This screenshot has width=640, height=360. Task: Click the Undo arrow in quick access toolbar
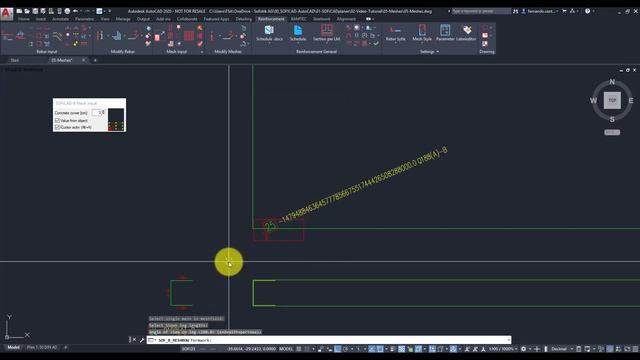[x=76, y=11]
